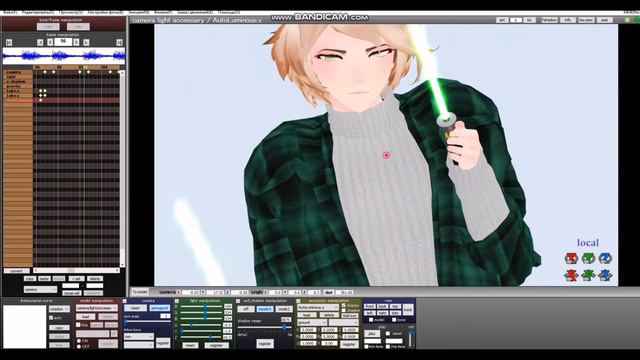
Task: Open follow bone model dropdown in camera
Action: 139,337
